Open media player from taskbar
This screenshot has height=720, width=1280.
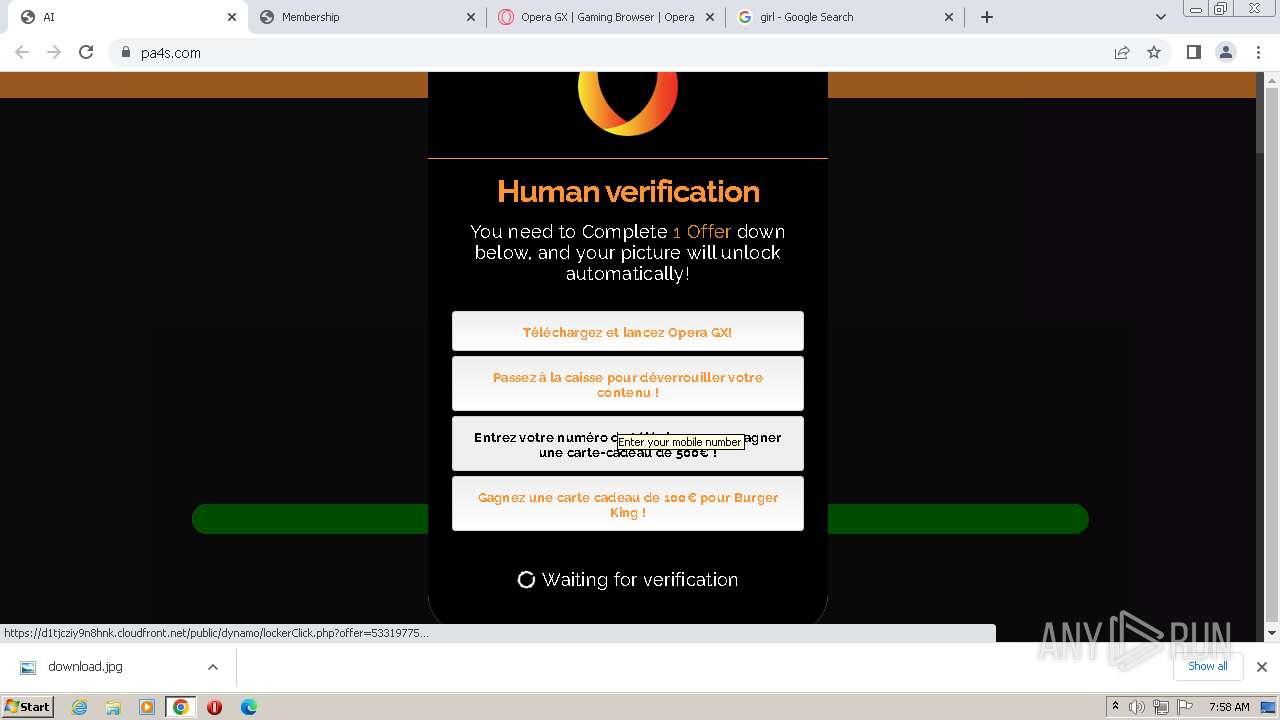(x=147, y=707)
